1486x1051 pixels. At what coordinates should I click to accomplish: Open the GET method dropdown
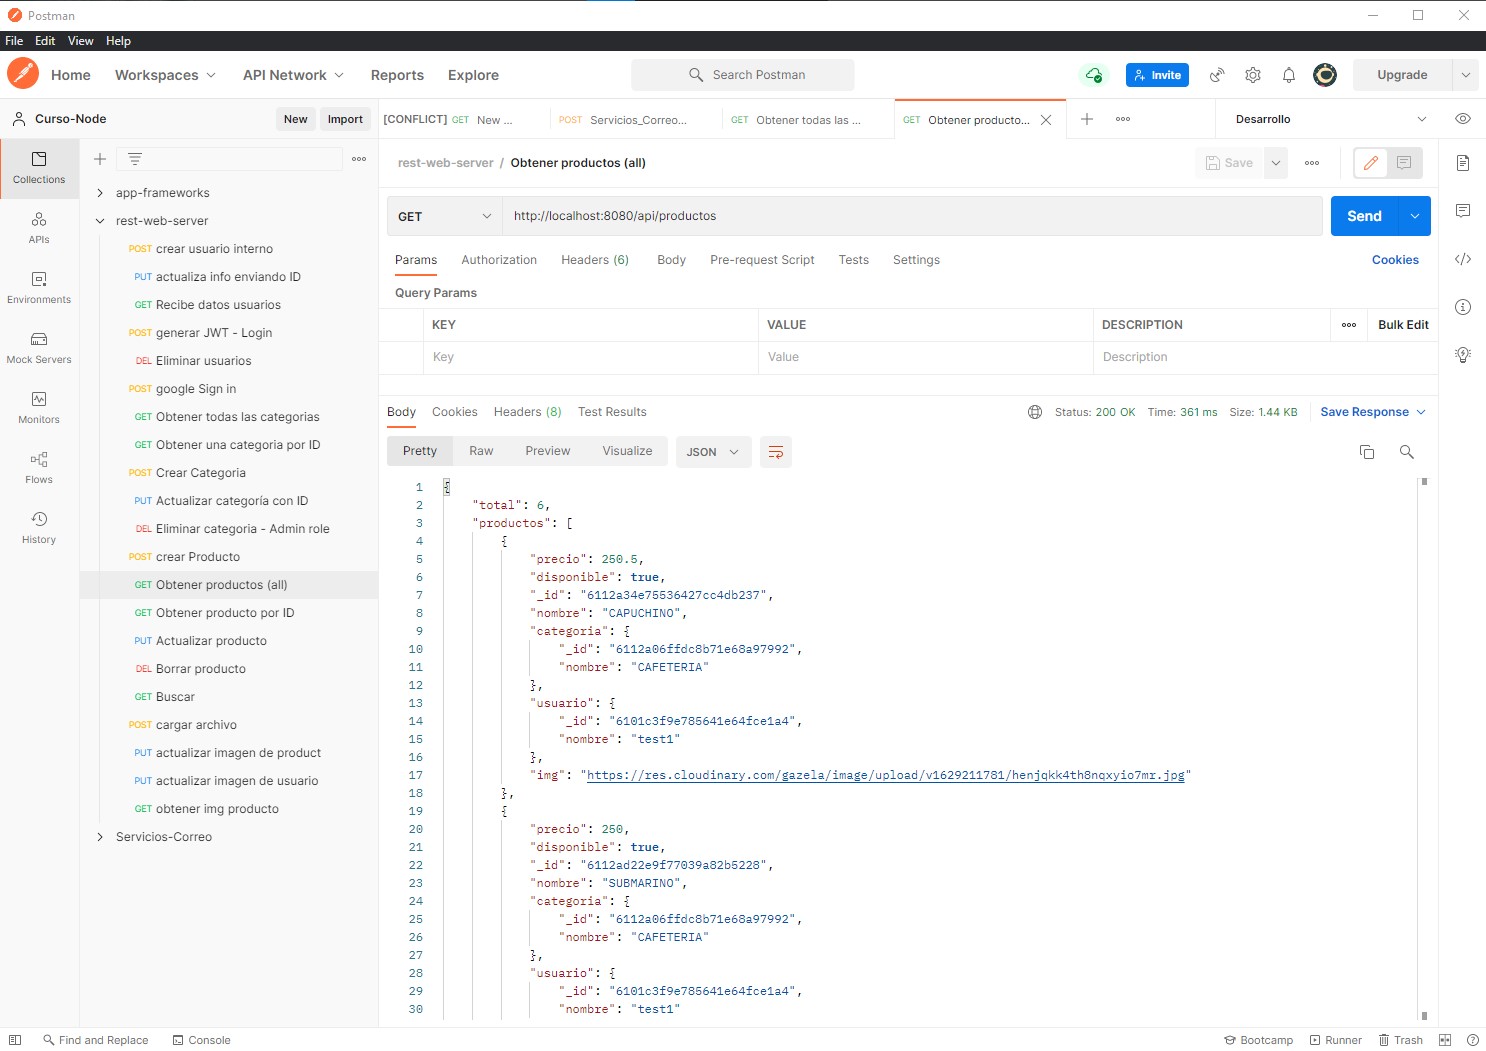click(444, 216)
